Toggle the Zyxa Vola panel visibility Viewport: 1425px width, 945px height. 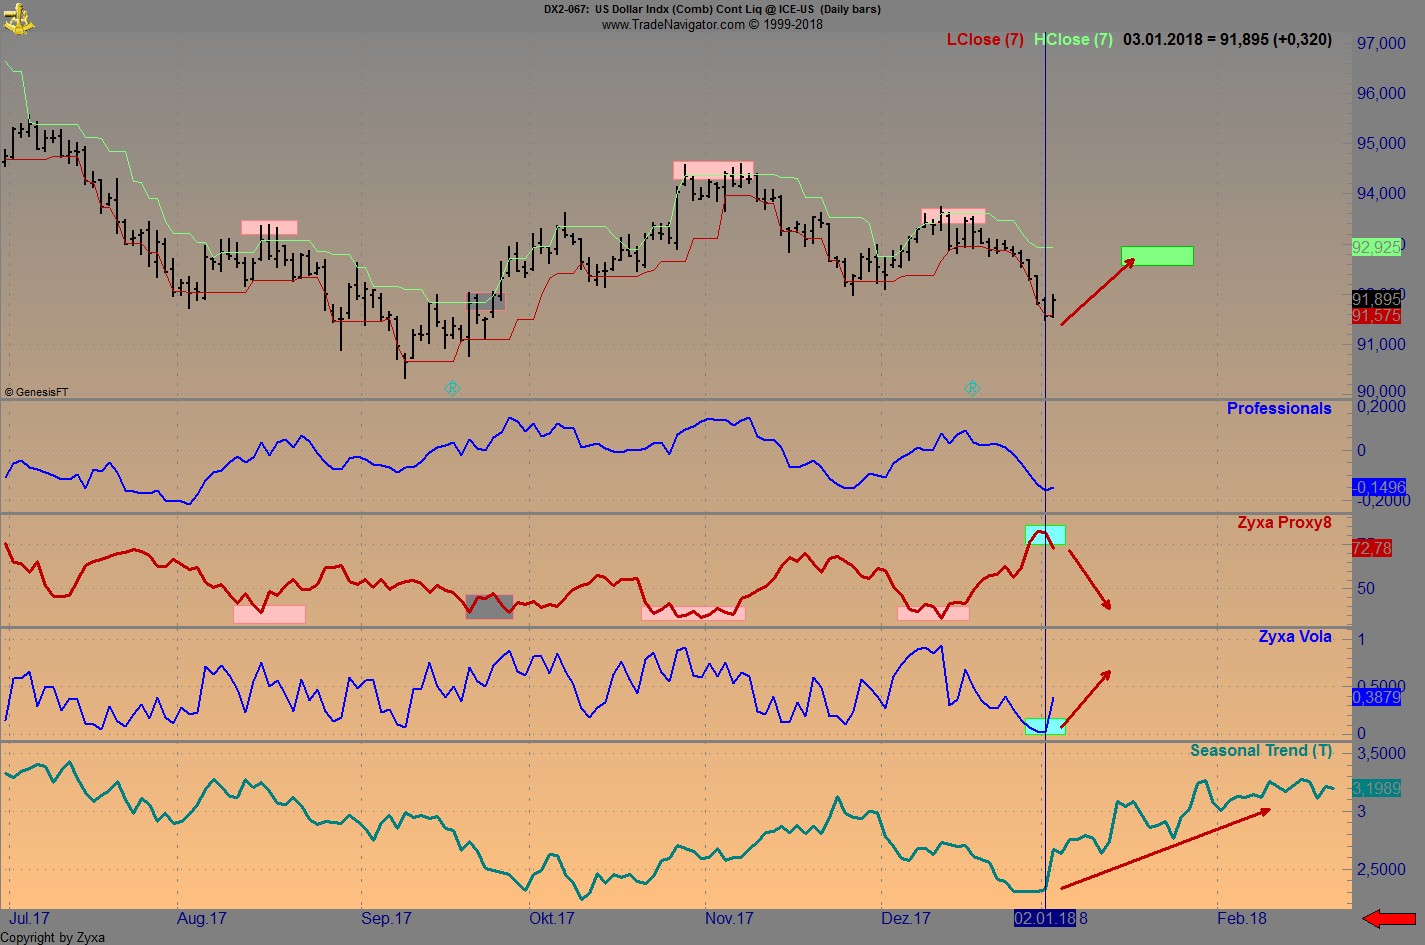pyautogui.click(x=1294, y=636)
